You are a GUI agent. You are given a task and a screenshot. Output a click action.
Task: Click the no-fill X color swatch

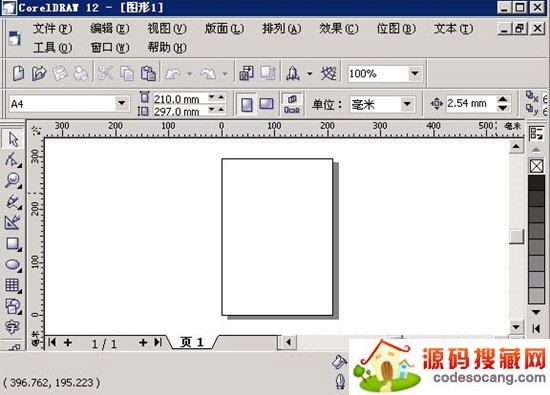point(536,166)
